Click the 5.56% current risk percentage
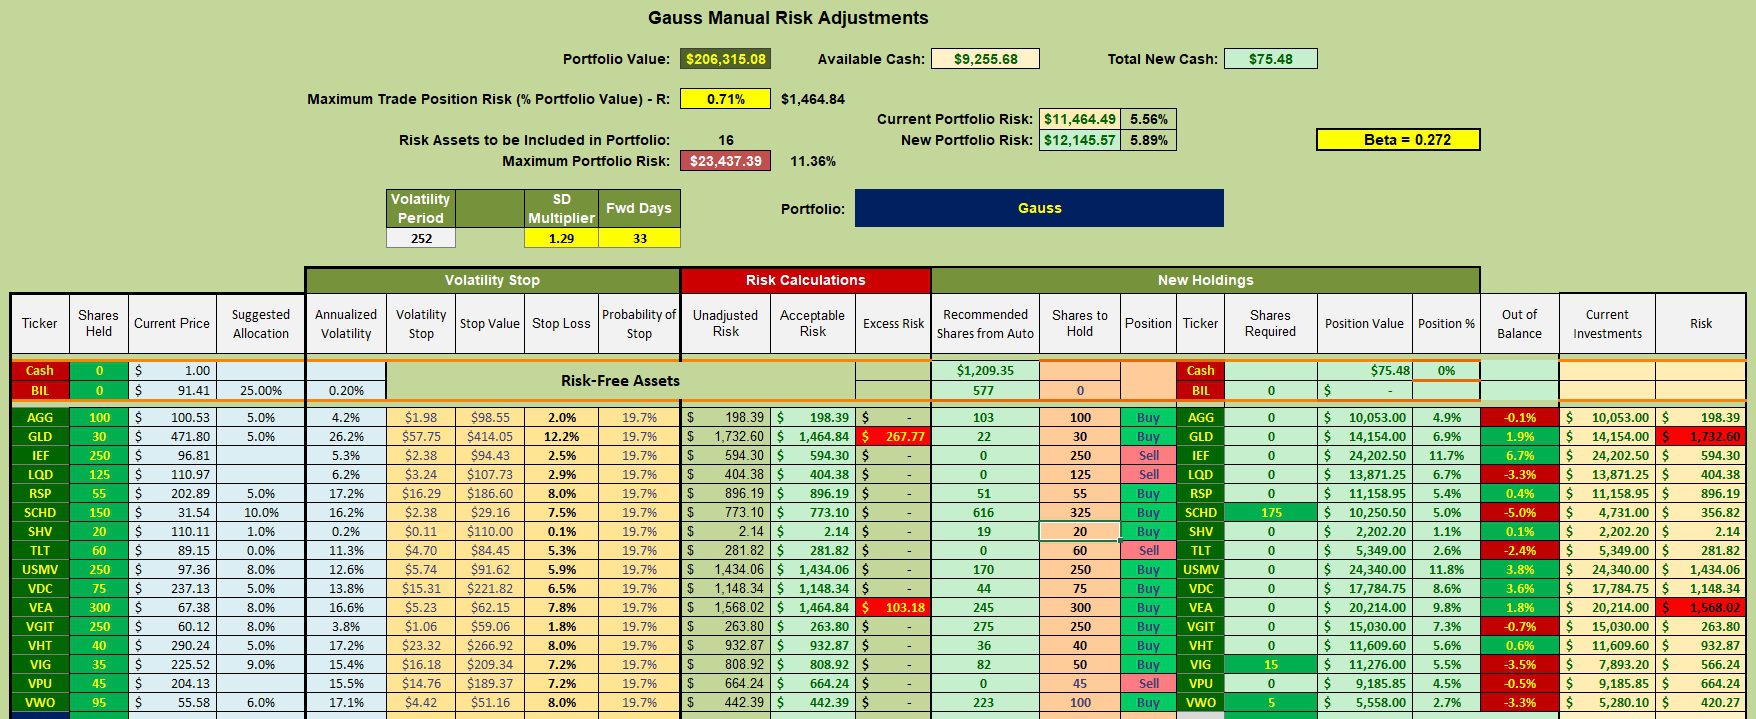Image resolution: width=1756 pixels, height=719 pixels. pyautogui.click(x=1148, y=119)
